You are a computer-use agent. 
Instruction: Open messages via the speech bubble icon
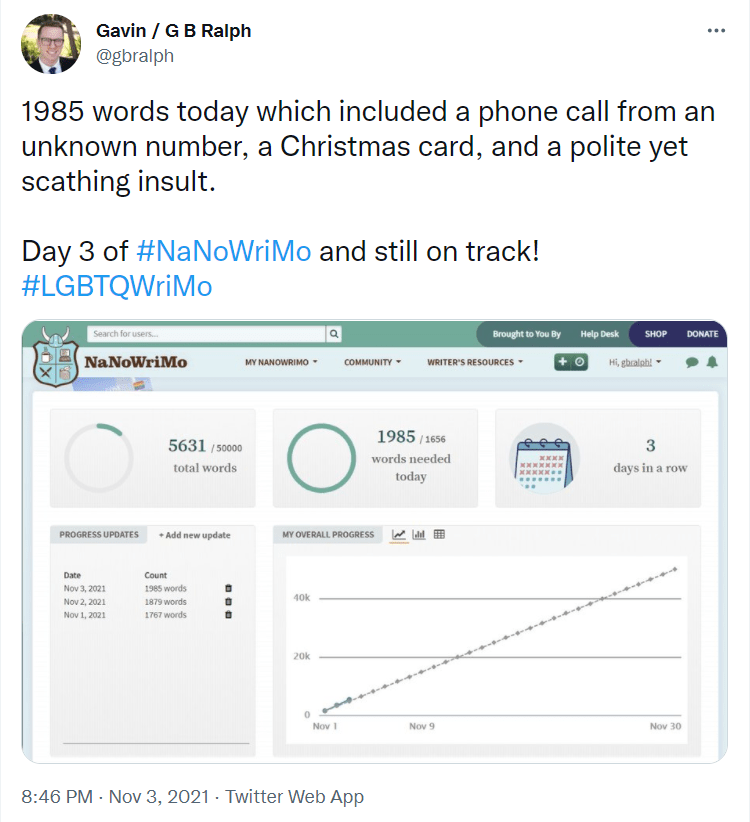coord(691,362)
